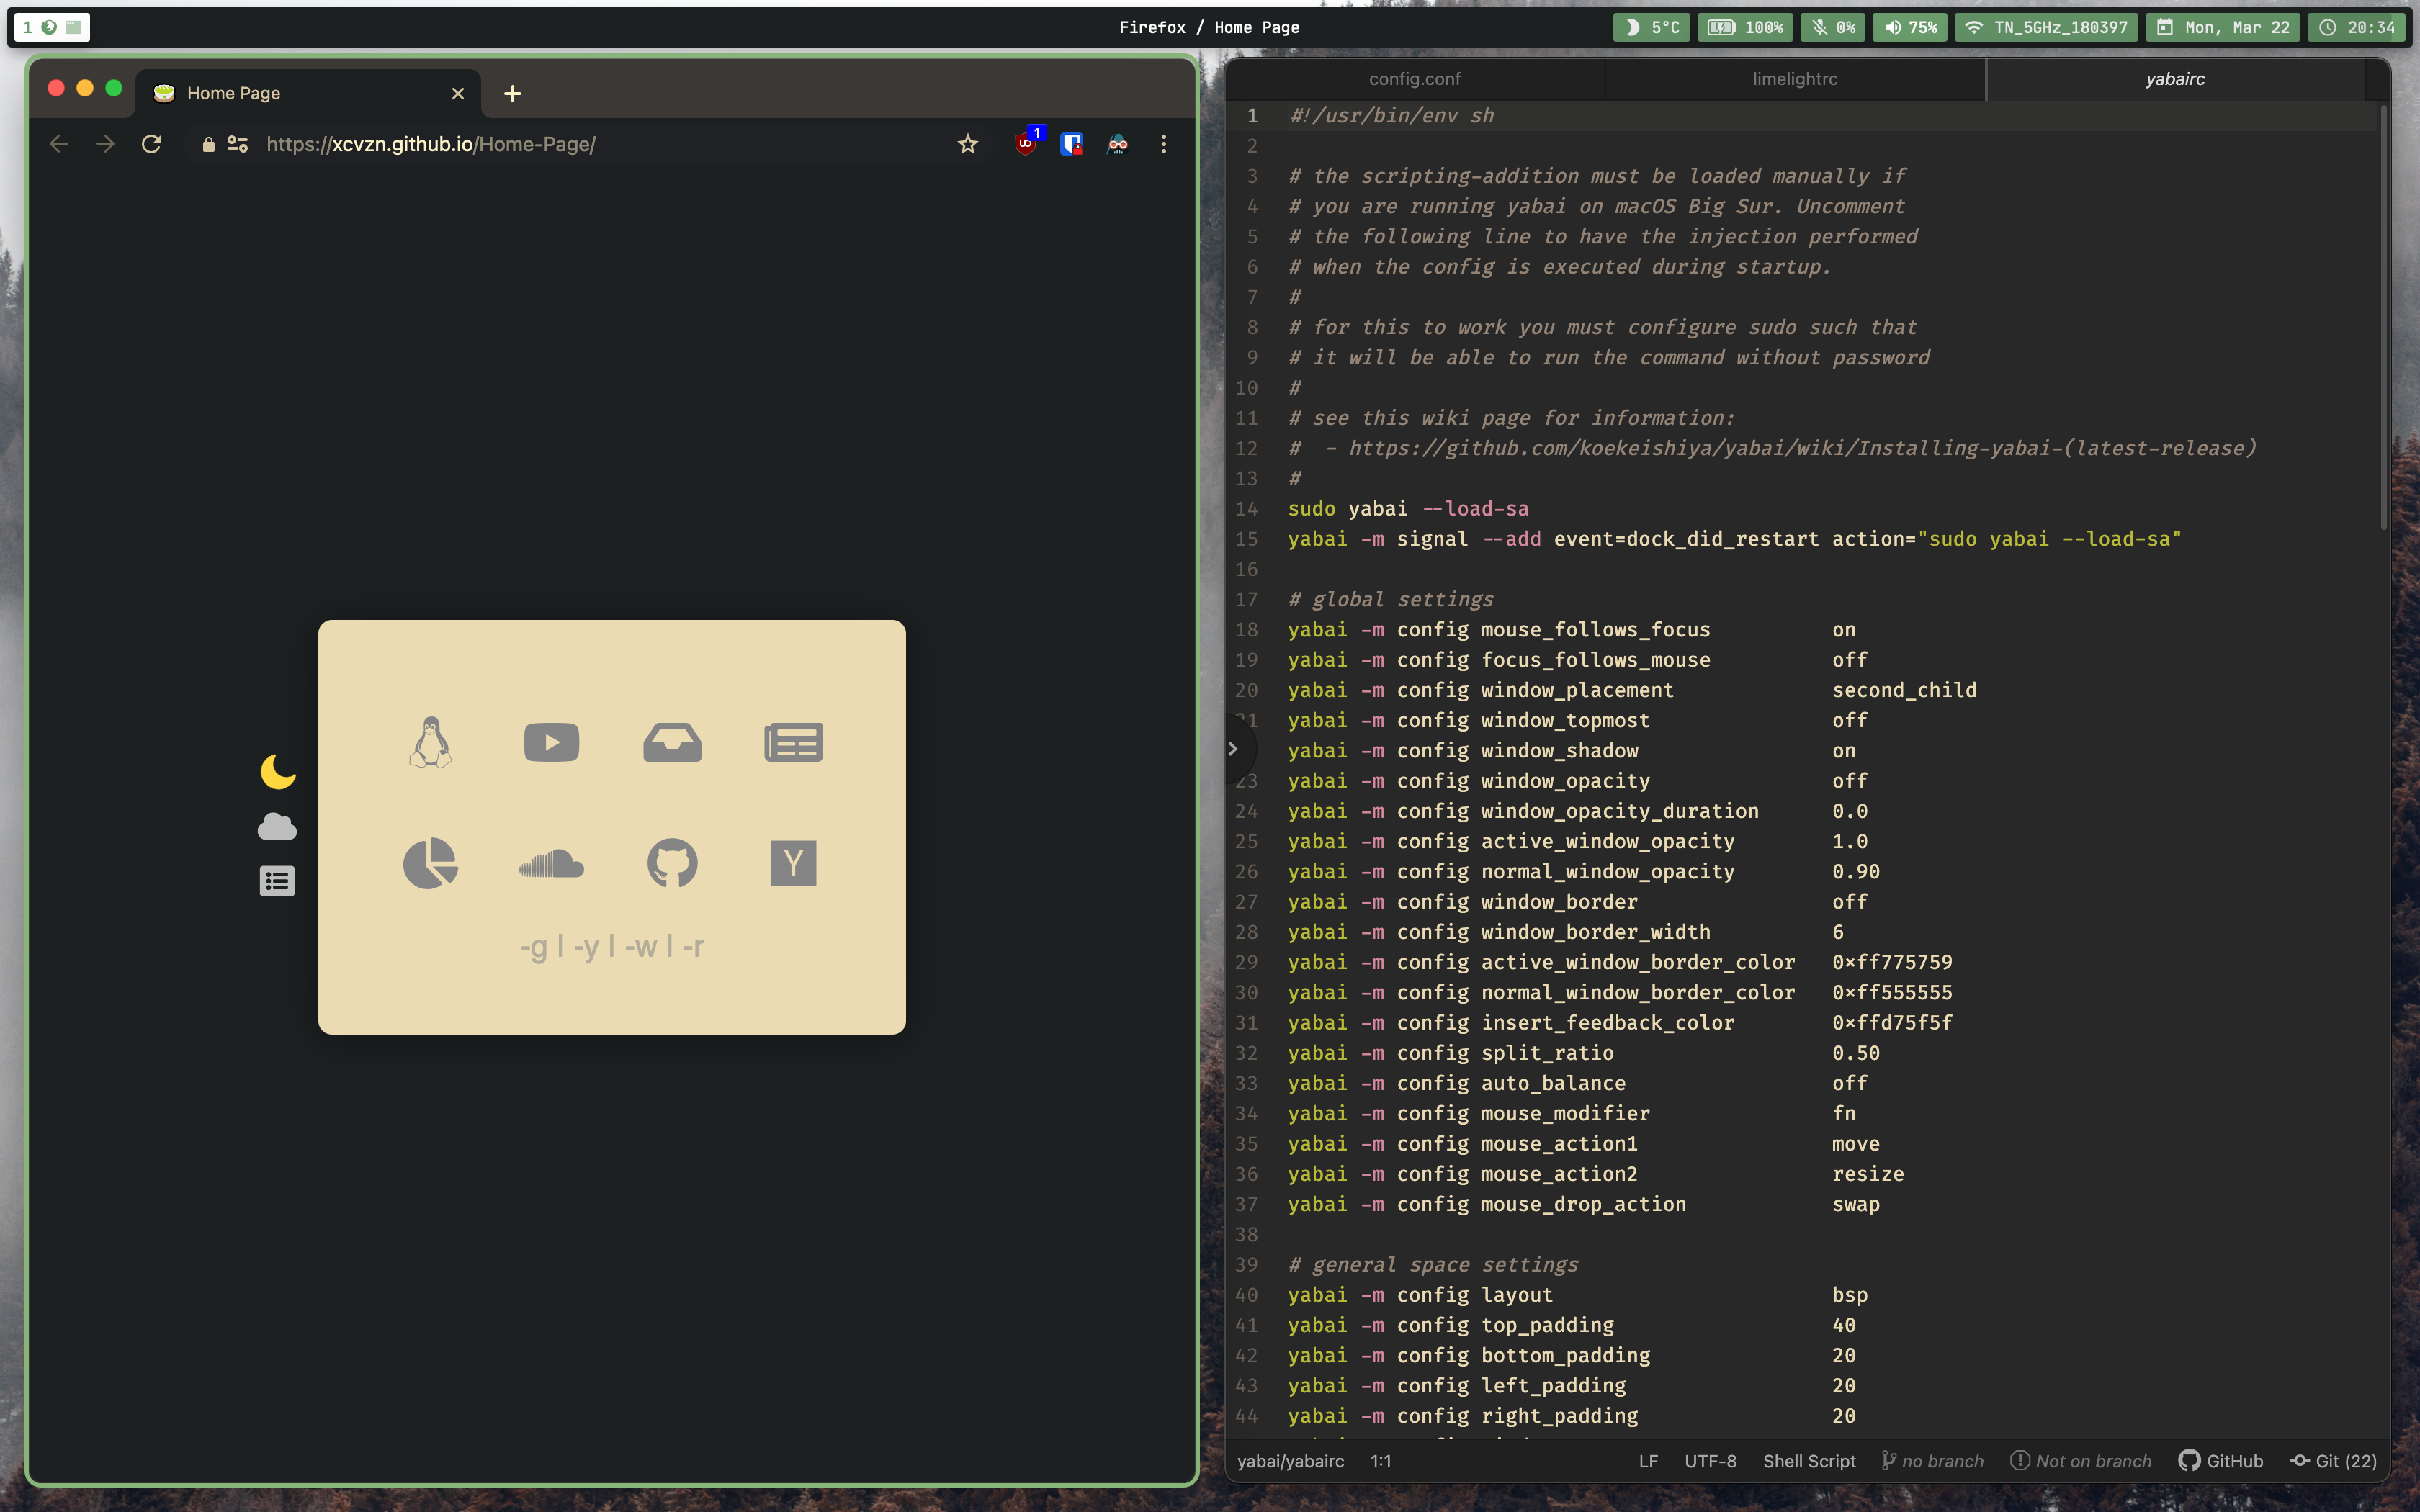This screenshot has height=1512, width=2420.
Task: Click the -g search shortcut text
Action: [x=534, y=946]
